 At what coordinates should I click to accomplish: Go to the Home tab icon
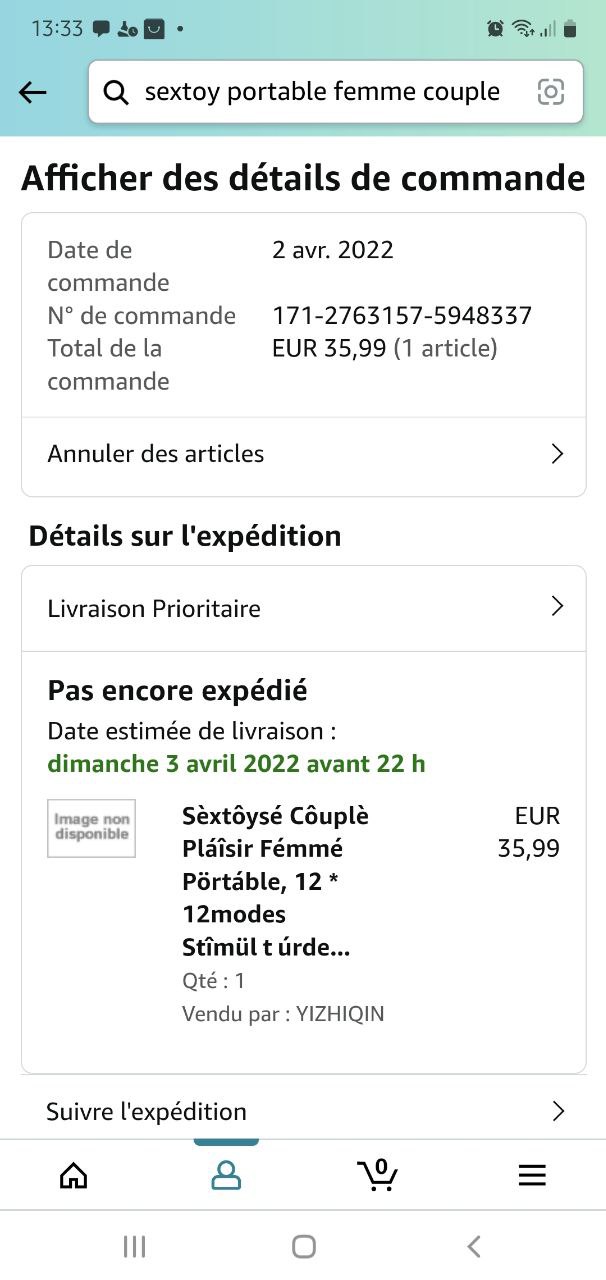pyautogui.click(x=74, y=1175)
